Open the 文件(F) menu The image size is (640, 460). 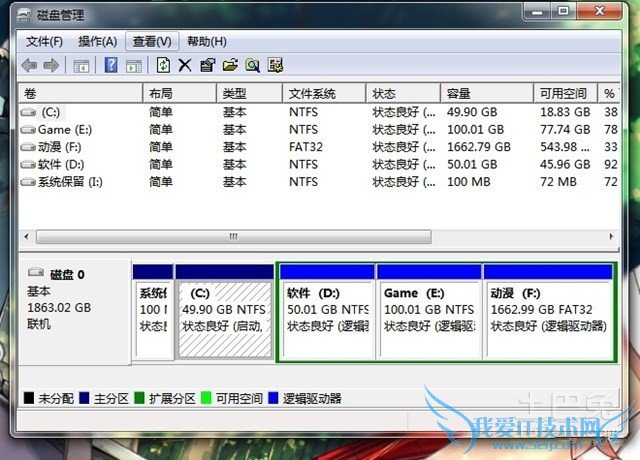[44, 42]
